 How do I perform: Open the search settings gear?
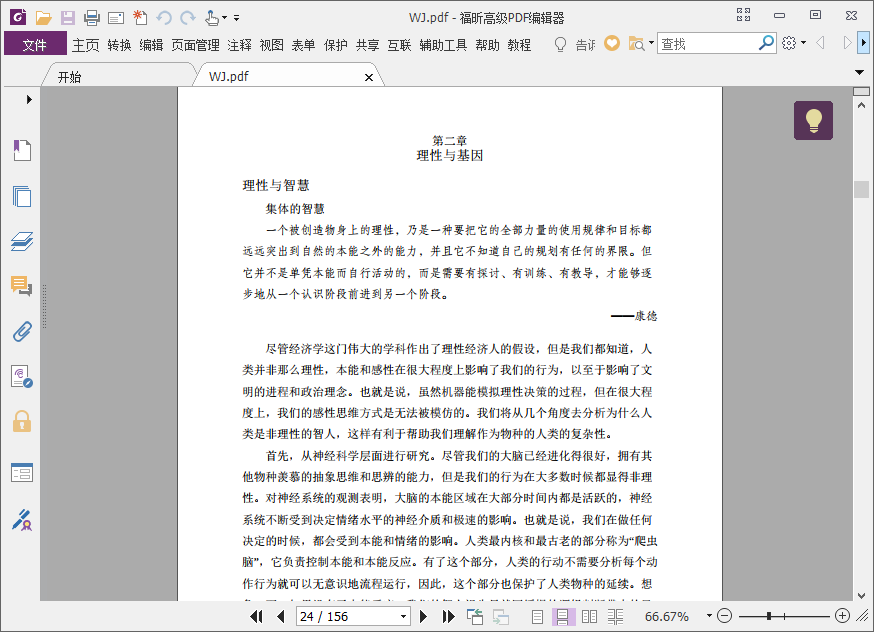(x=789, y=43)
